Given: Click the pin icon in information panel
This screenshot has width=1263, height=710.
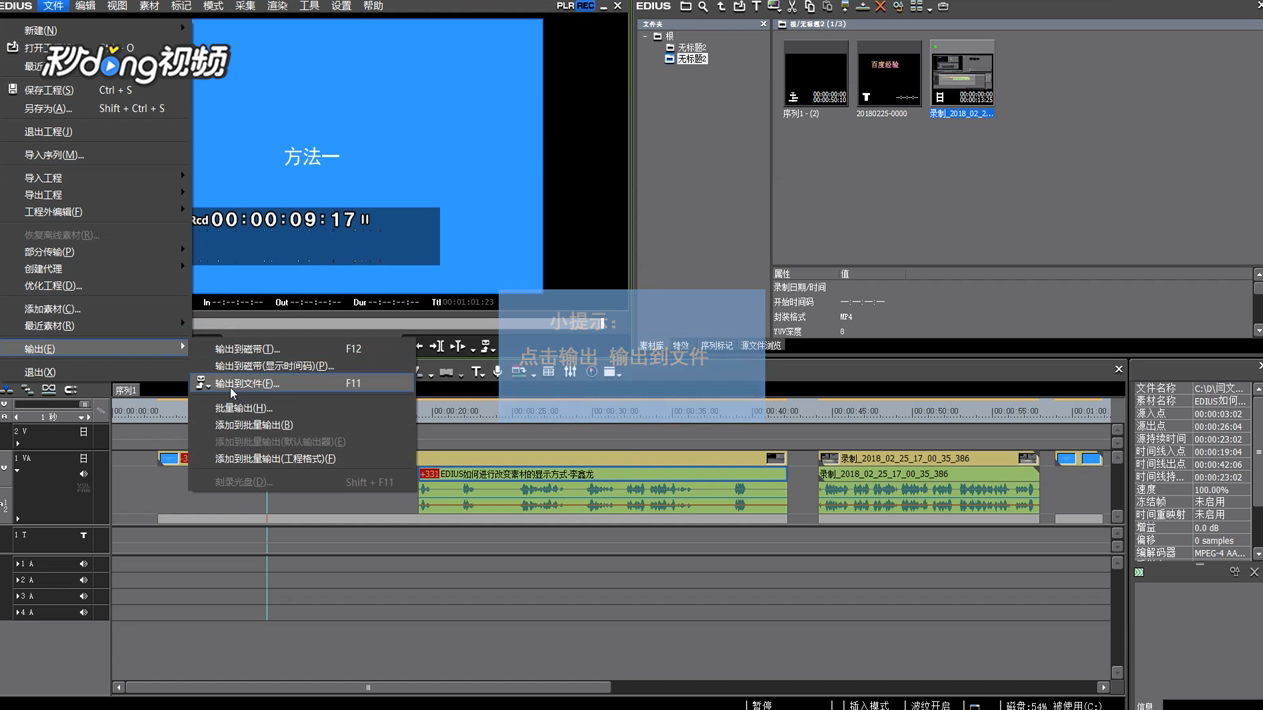Looking at the screenshot, I should click(x=1234, y=572).
